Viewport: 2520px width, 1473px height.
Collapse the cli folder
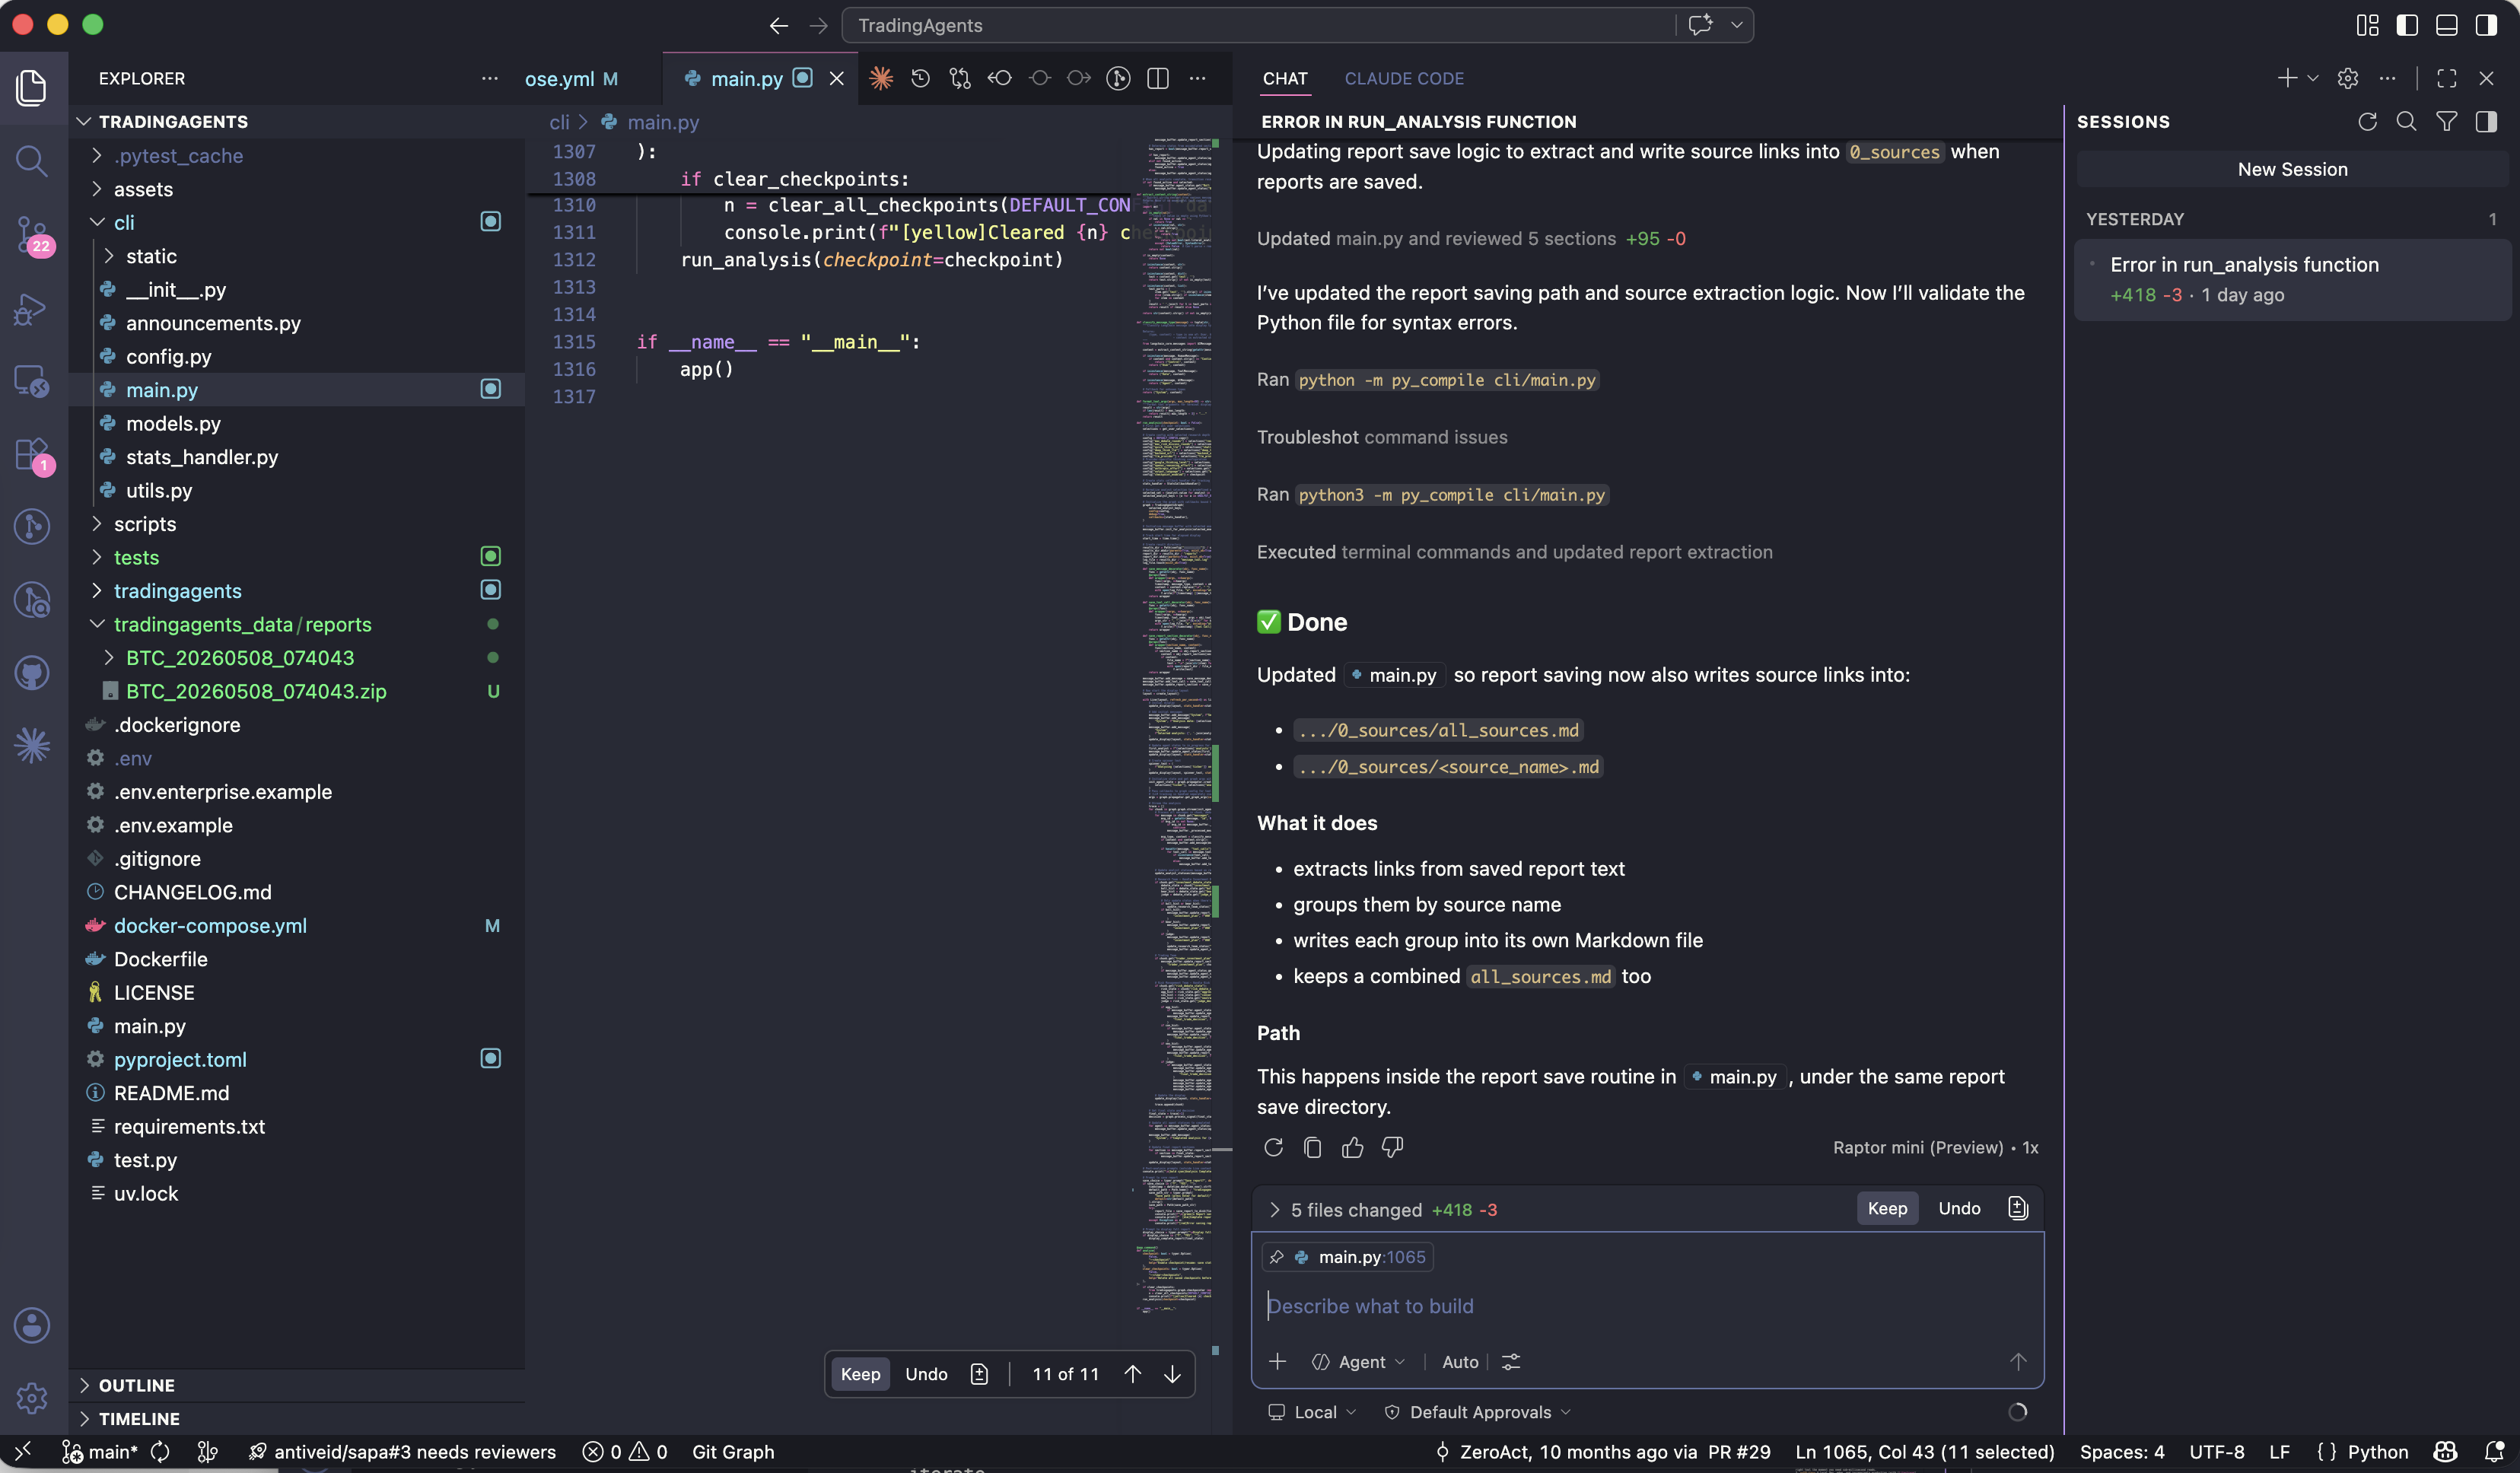point(97,222)
